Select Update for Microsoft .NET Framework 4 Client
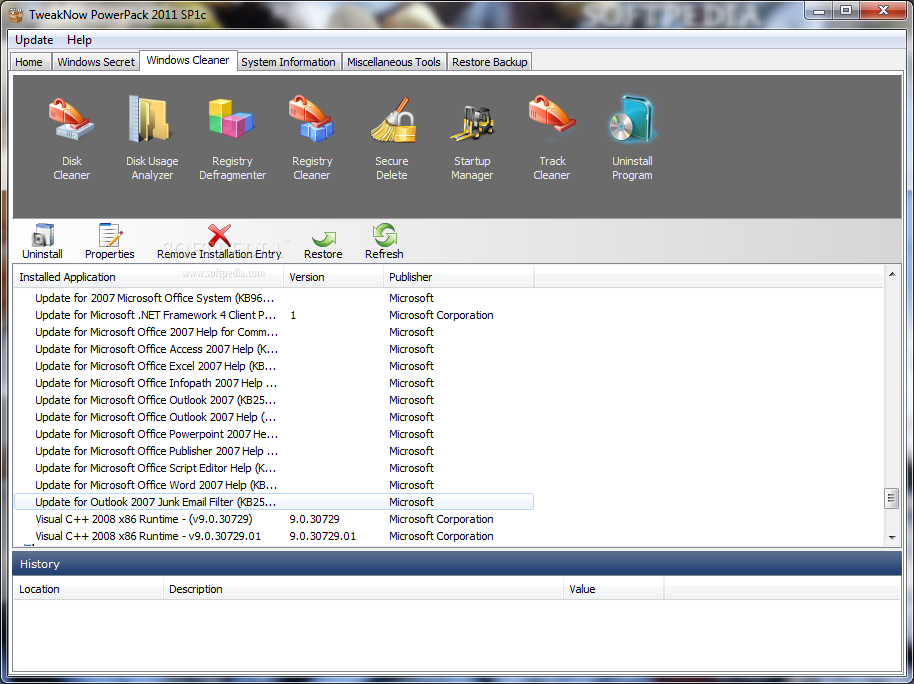Viewport: 914px width, 684px height. (x=273, y=315)
